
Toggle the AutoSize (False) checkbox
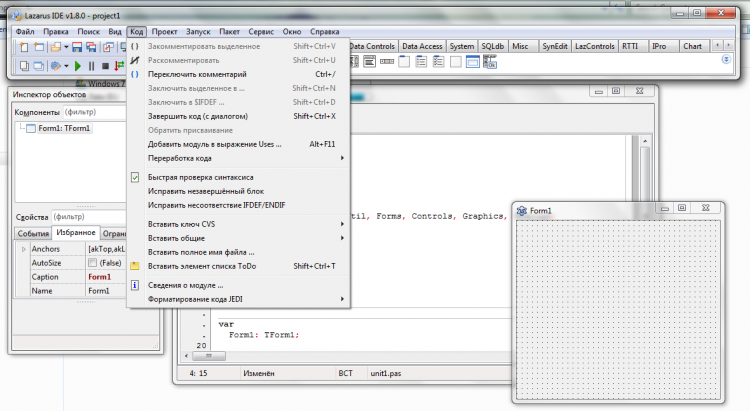point(92,263)
